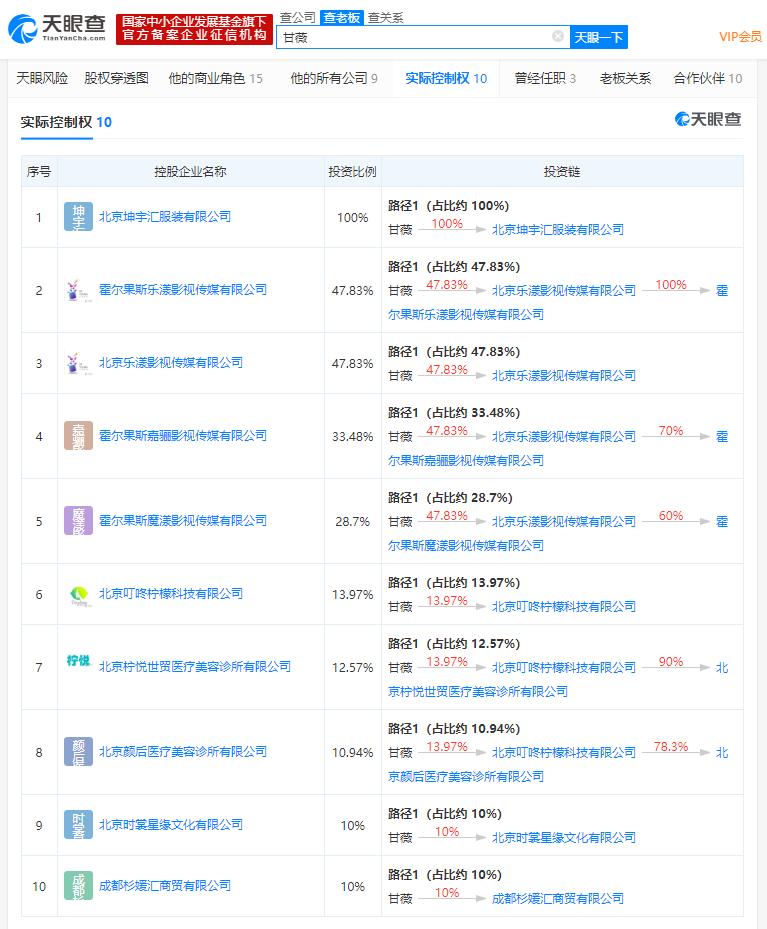Open row 6 link 北京叮咚柠檬科技有限公司 in name column

coord(171,594)
